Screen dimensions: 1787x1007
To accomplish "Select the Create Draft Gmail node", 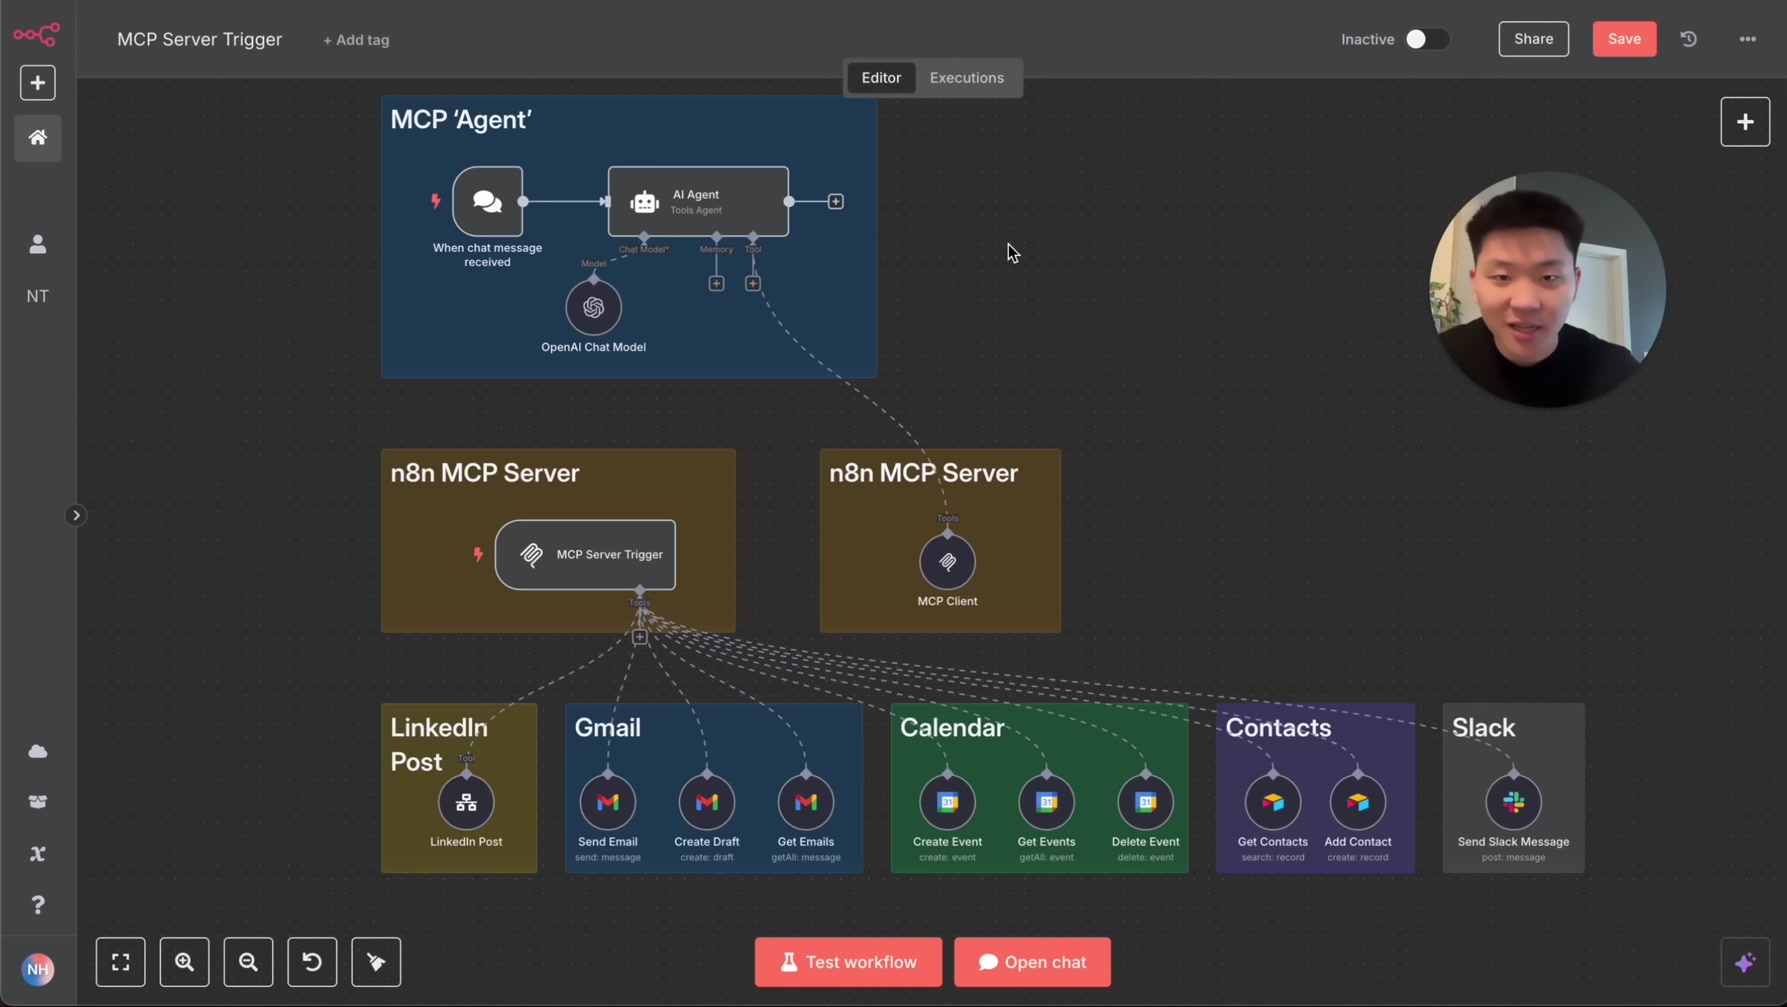I will (707, 802).
